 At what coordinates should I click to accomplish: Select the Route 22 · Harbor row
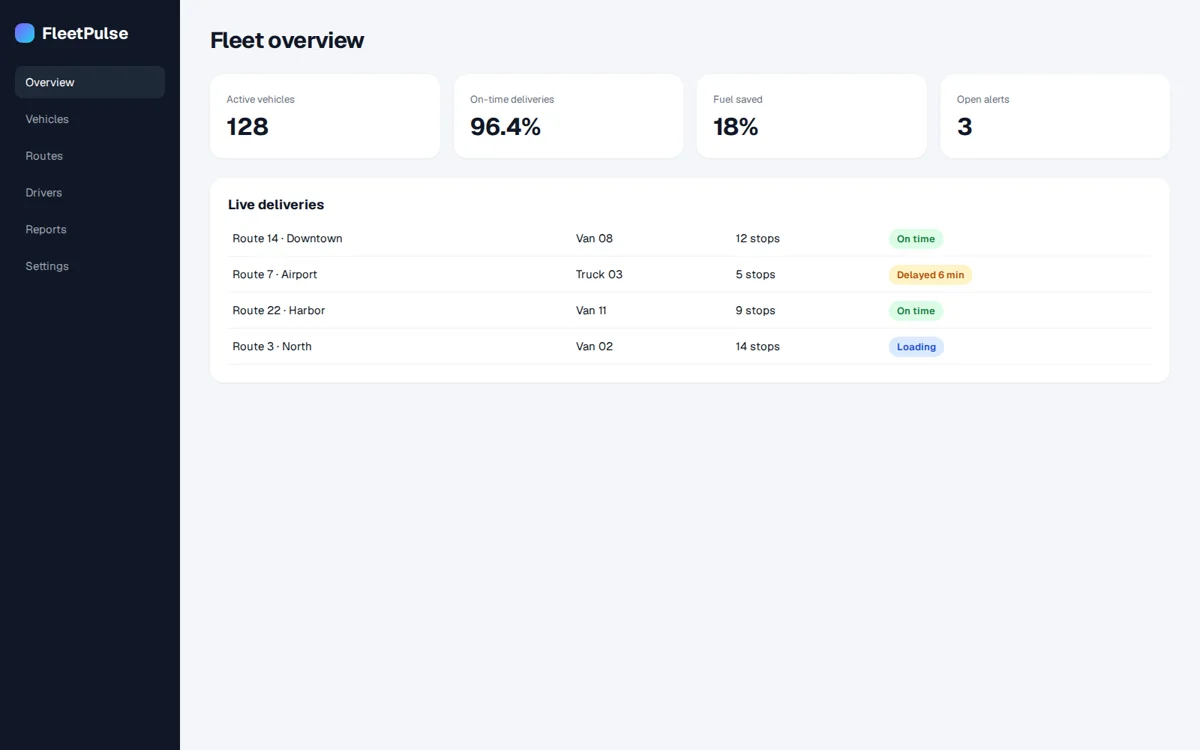(690, 311)
